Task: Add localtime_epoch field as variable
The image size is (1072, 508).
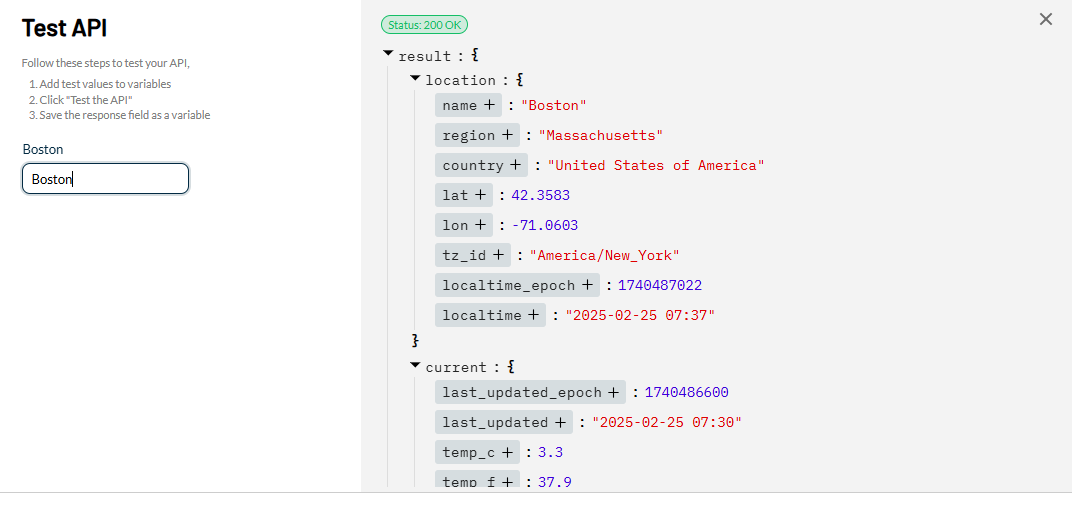Action: (x=587, y=285)
